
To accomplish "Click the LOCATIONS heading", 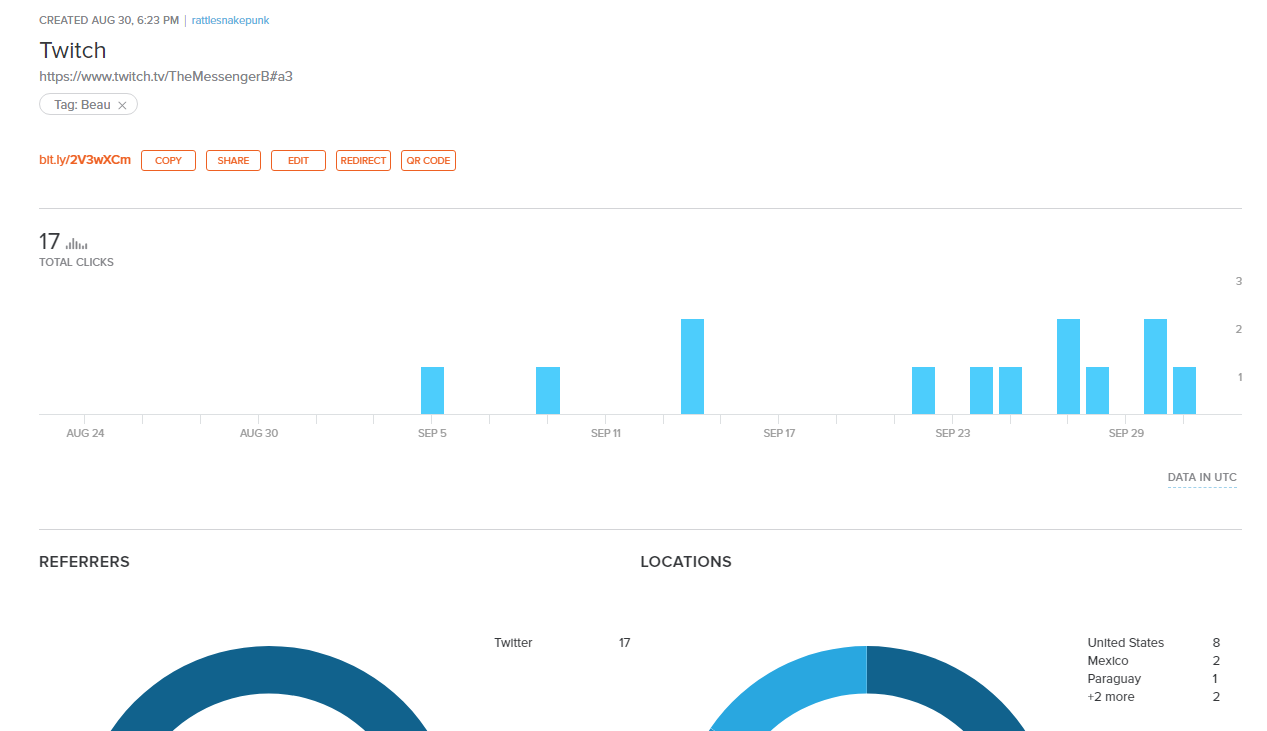I will click(x=686, y=562).
